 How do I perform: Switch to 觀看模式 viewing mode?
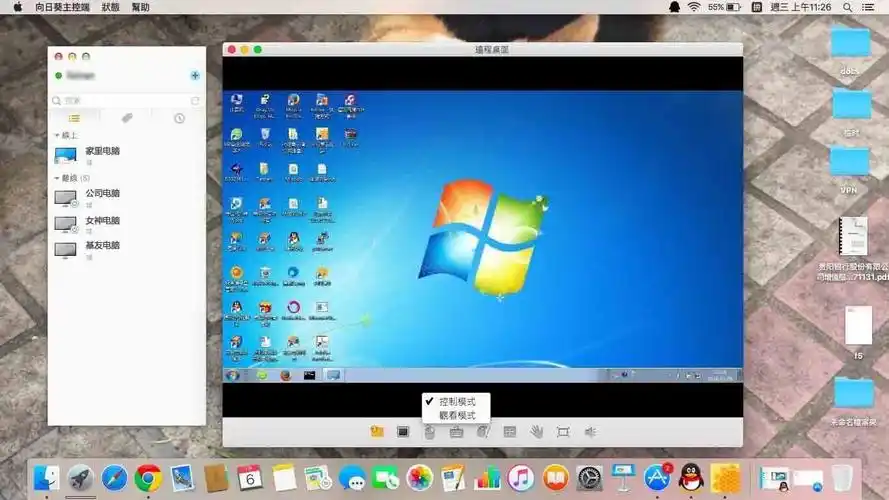tap(457, 414)
